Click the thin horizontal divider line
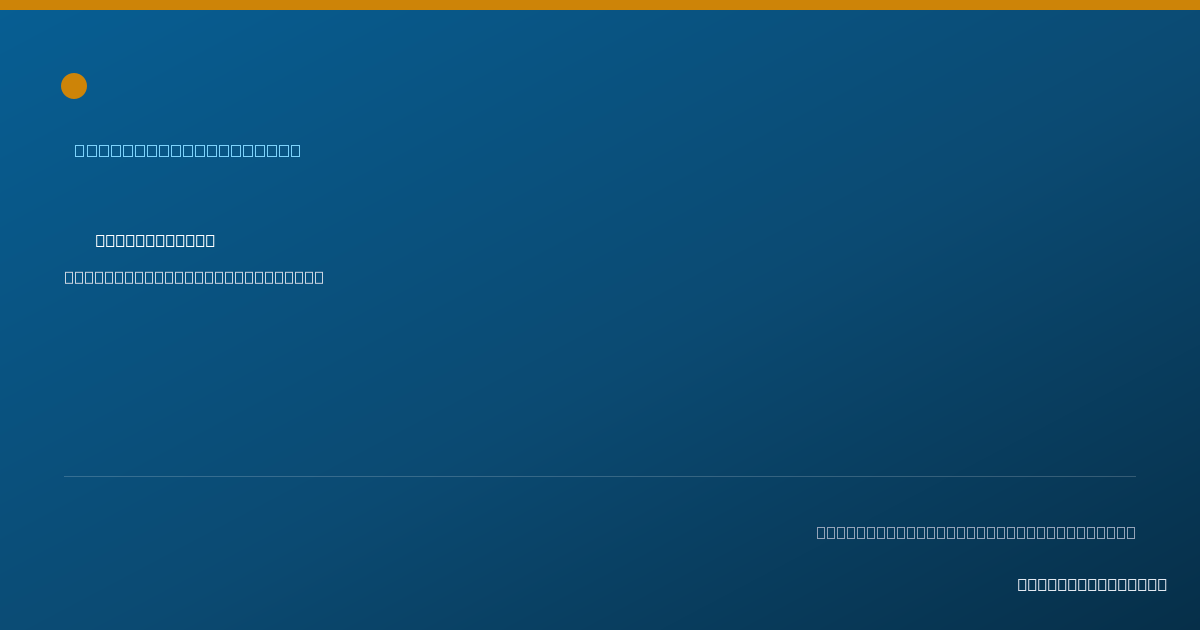1200x630 pixels. point(600,476)
